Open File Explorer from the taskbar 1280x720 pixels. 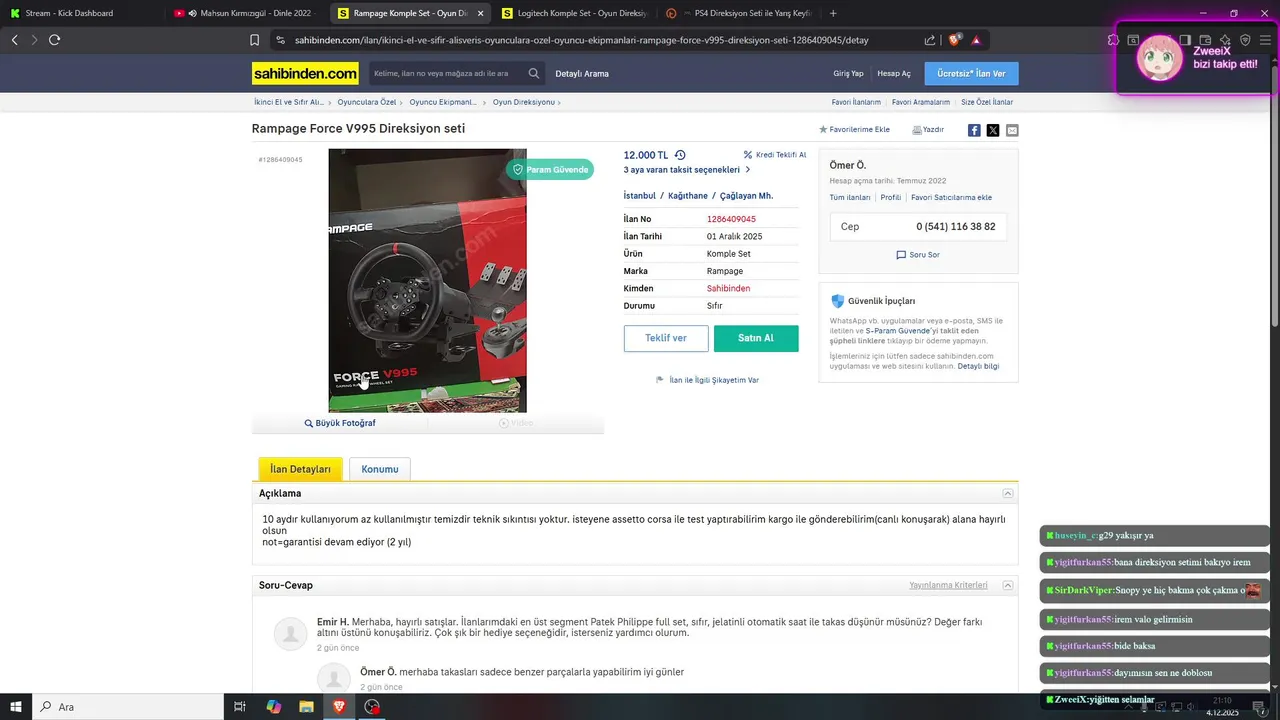point(306,707)
